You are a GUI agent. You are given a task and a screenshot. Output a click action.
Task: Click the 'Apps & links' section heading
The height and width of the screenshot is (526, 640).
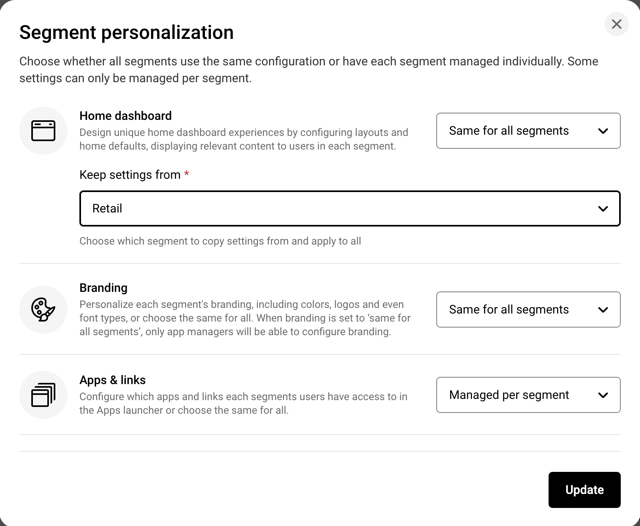point(112,380)
